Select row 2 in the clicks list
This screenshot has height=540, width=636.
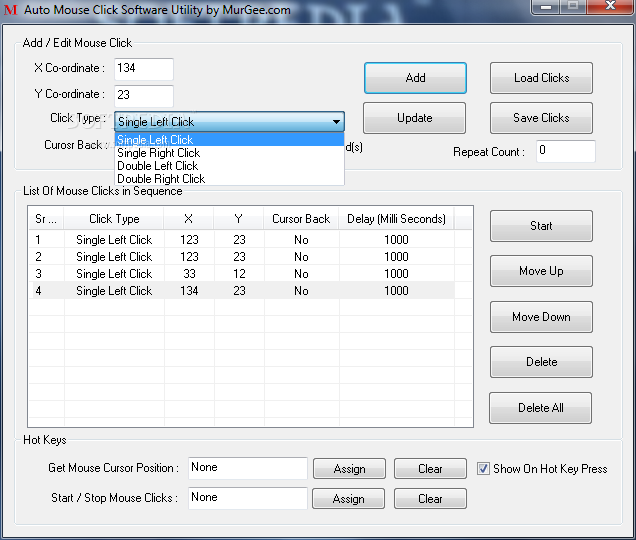coord(242,257)
